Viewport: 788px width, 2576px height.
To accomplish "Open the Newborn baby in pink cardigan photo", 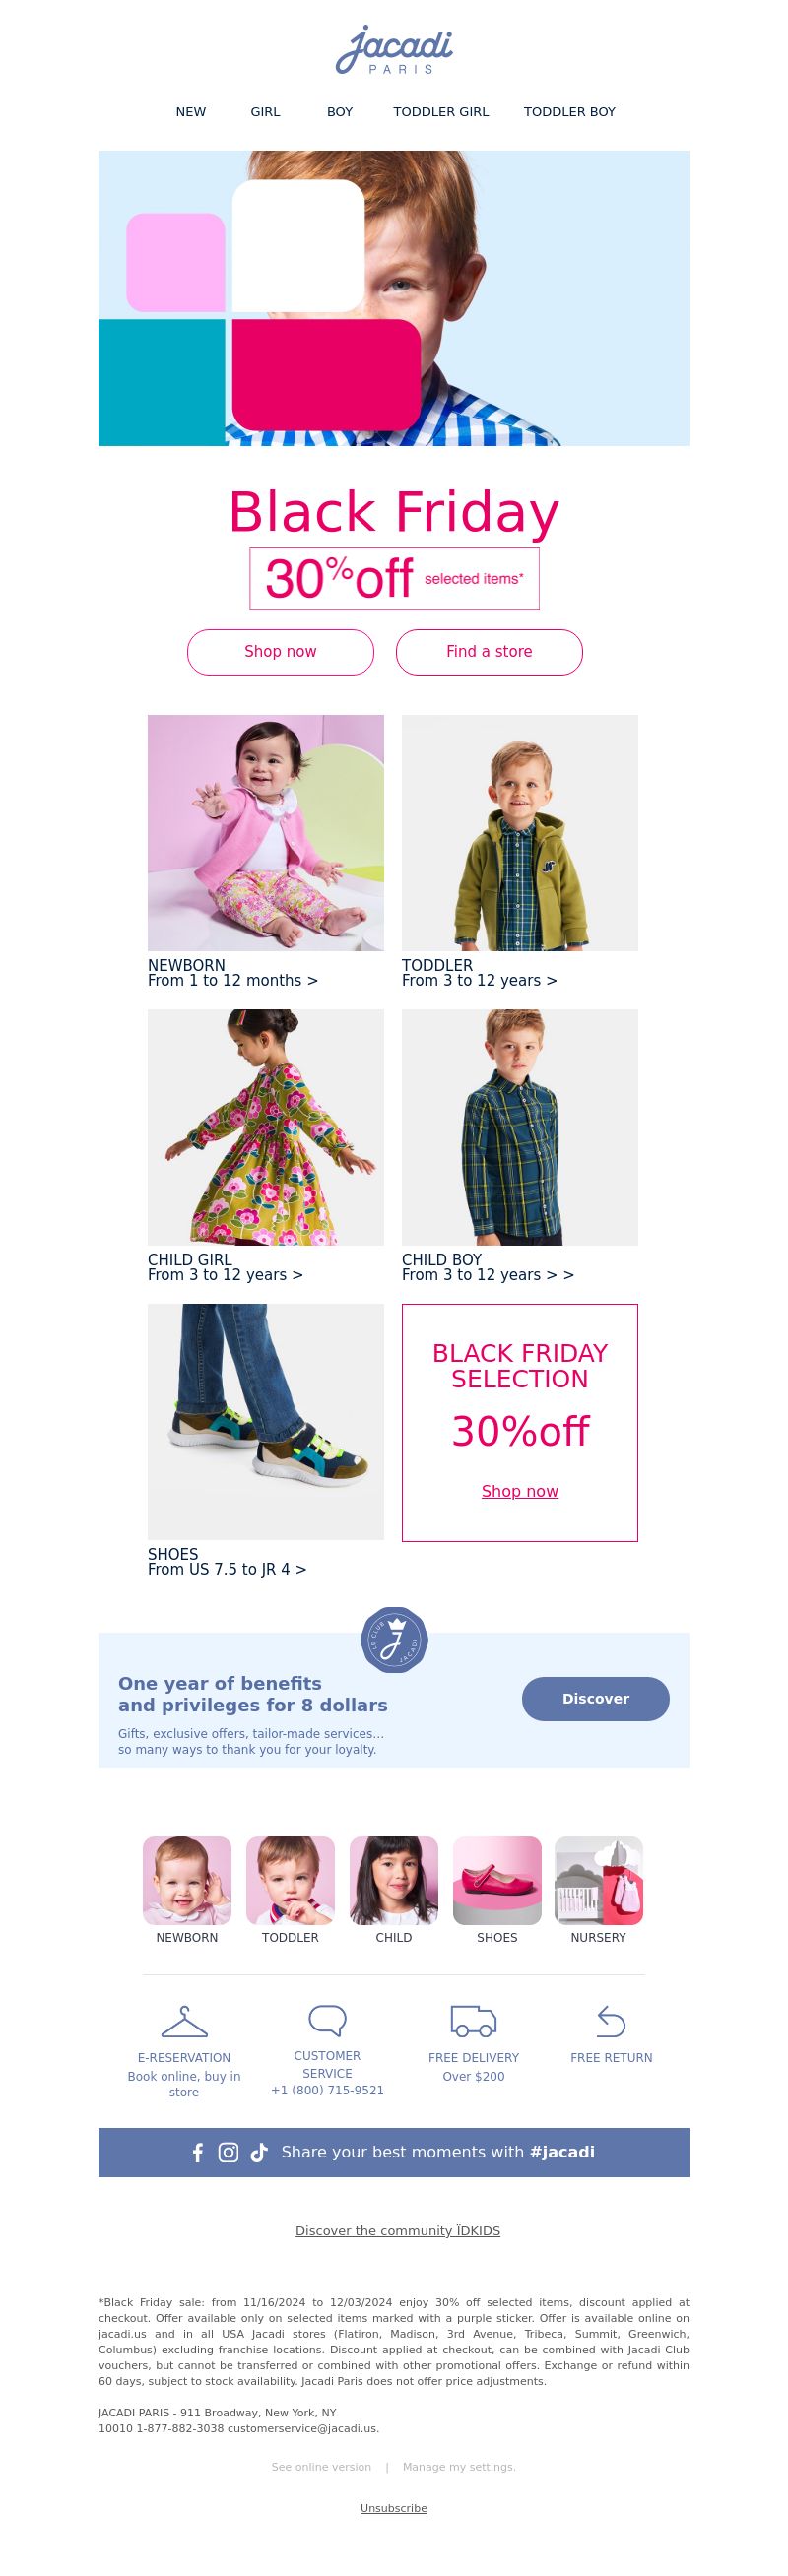I will coord(266,833).
